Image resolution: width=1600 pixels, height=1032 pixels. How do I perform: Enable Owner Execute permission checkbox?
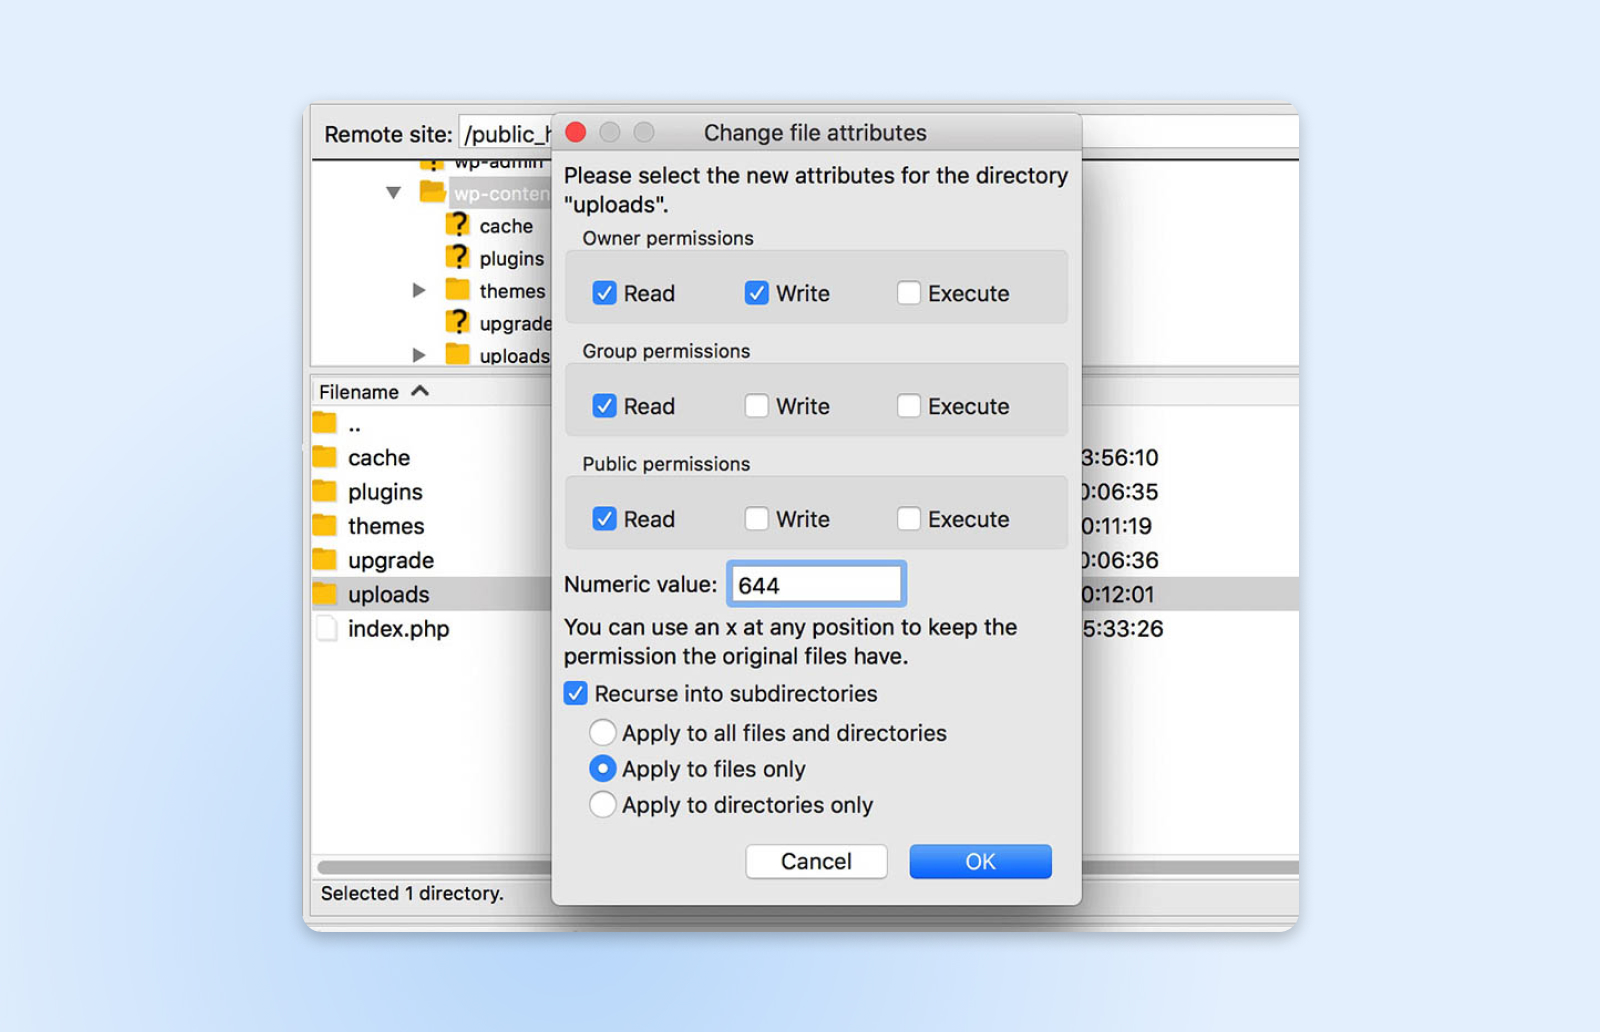908,293
